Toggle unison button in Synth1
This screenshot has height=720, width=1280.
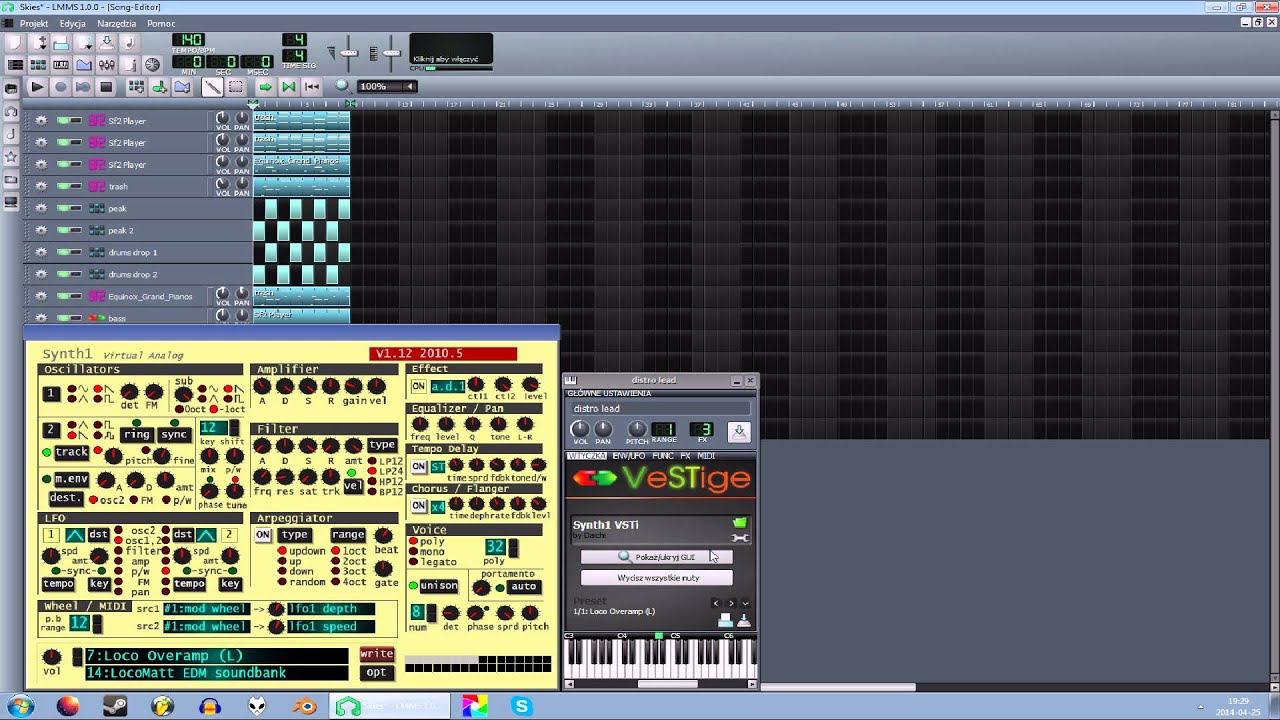439,586
